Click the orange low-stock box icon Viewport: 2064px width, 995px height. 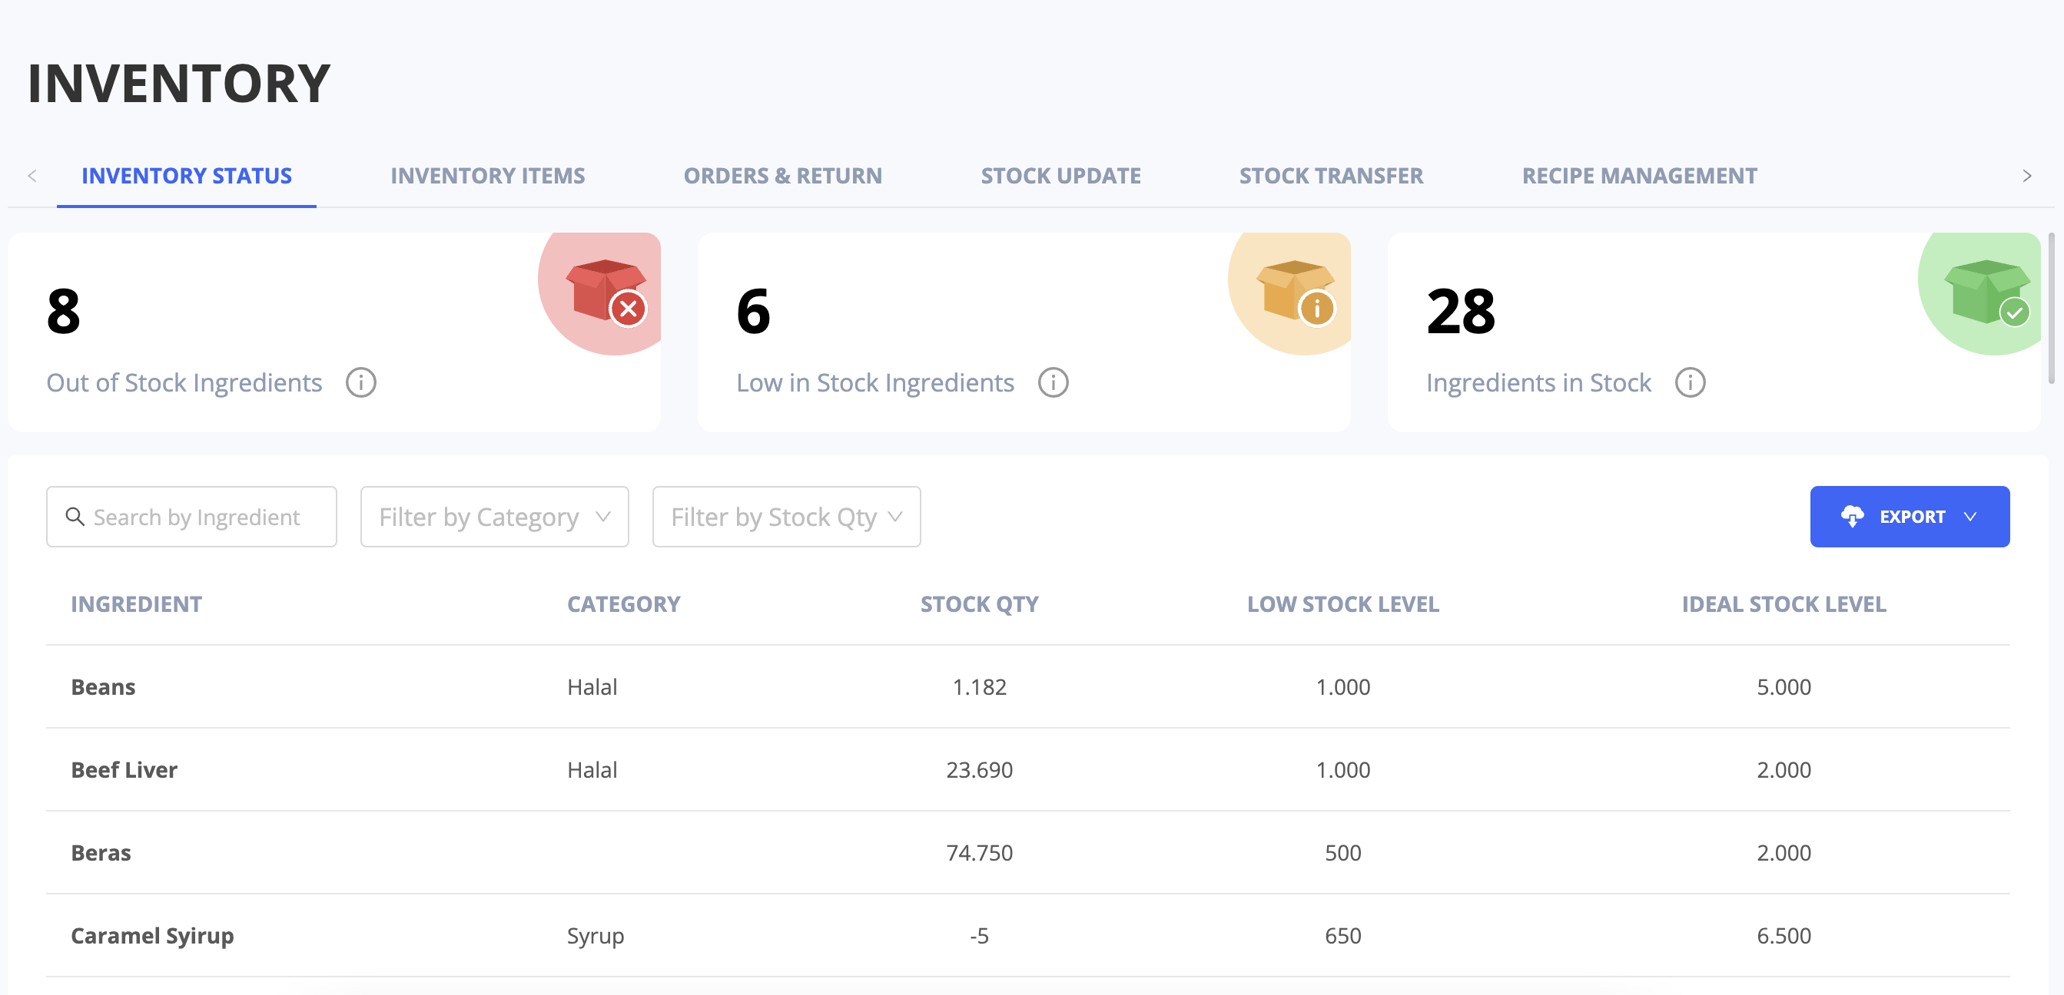1296,291
